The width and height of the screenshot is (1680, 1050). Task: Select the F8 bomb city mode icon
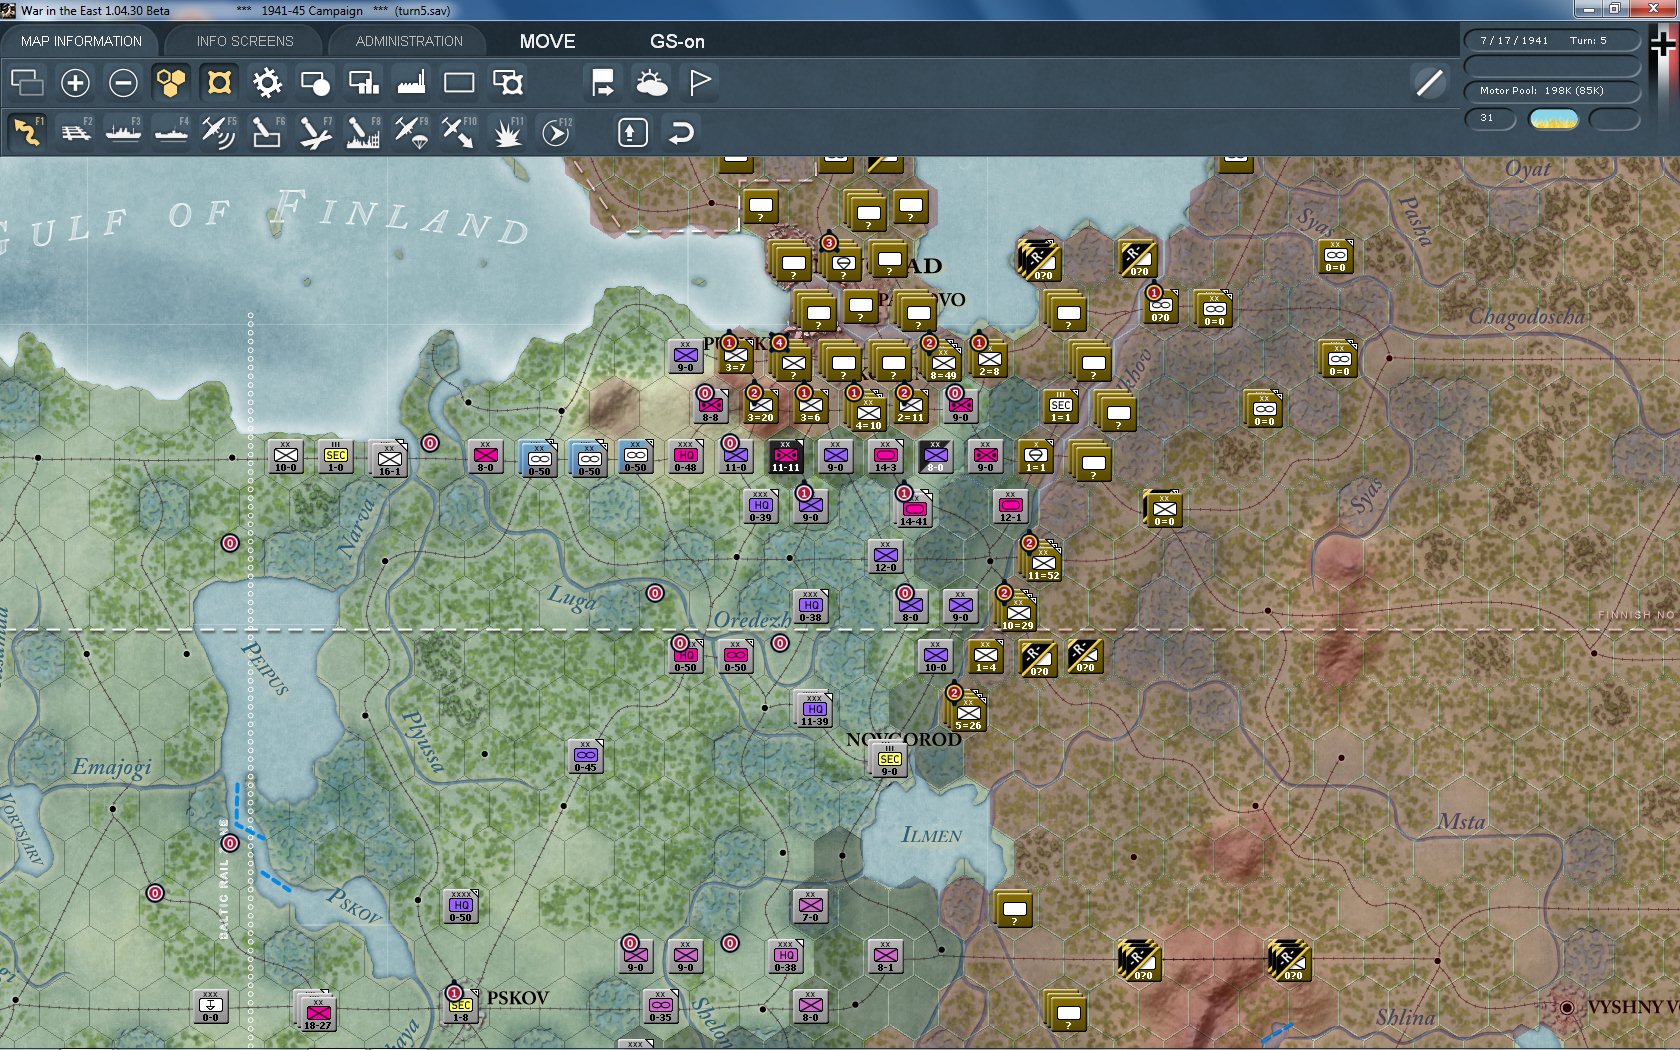363,132
